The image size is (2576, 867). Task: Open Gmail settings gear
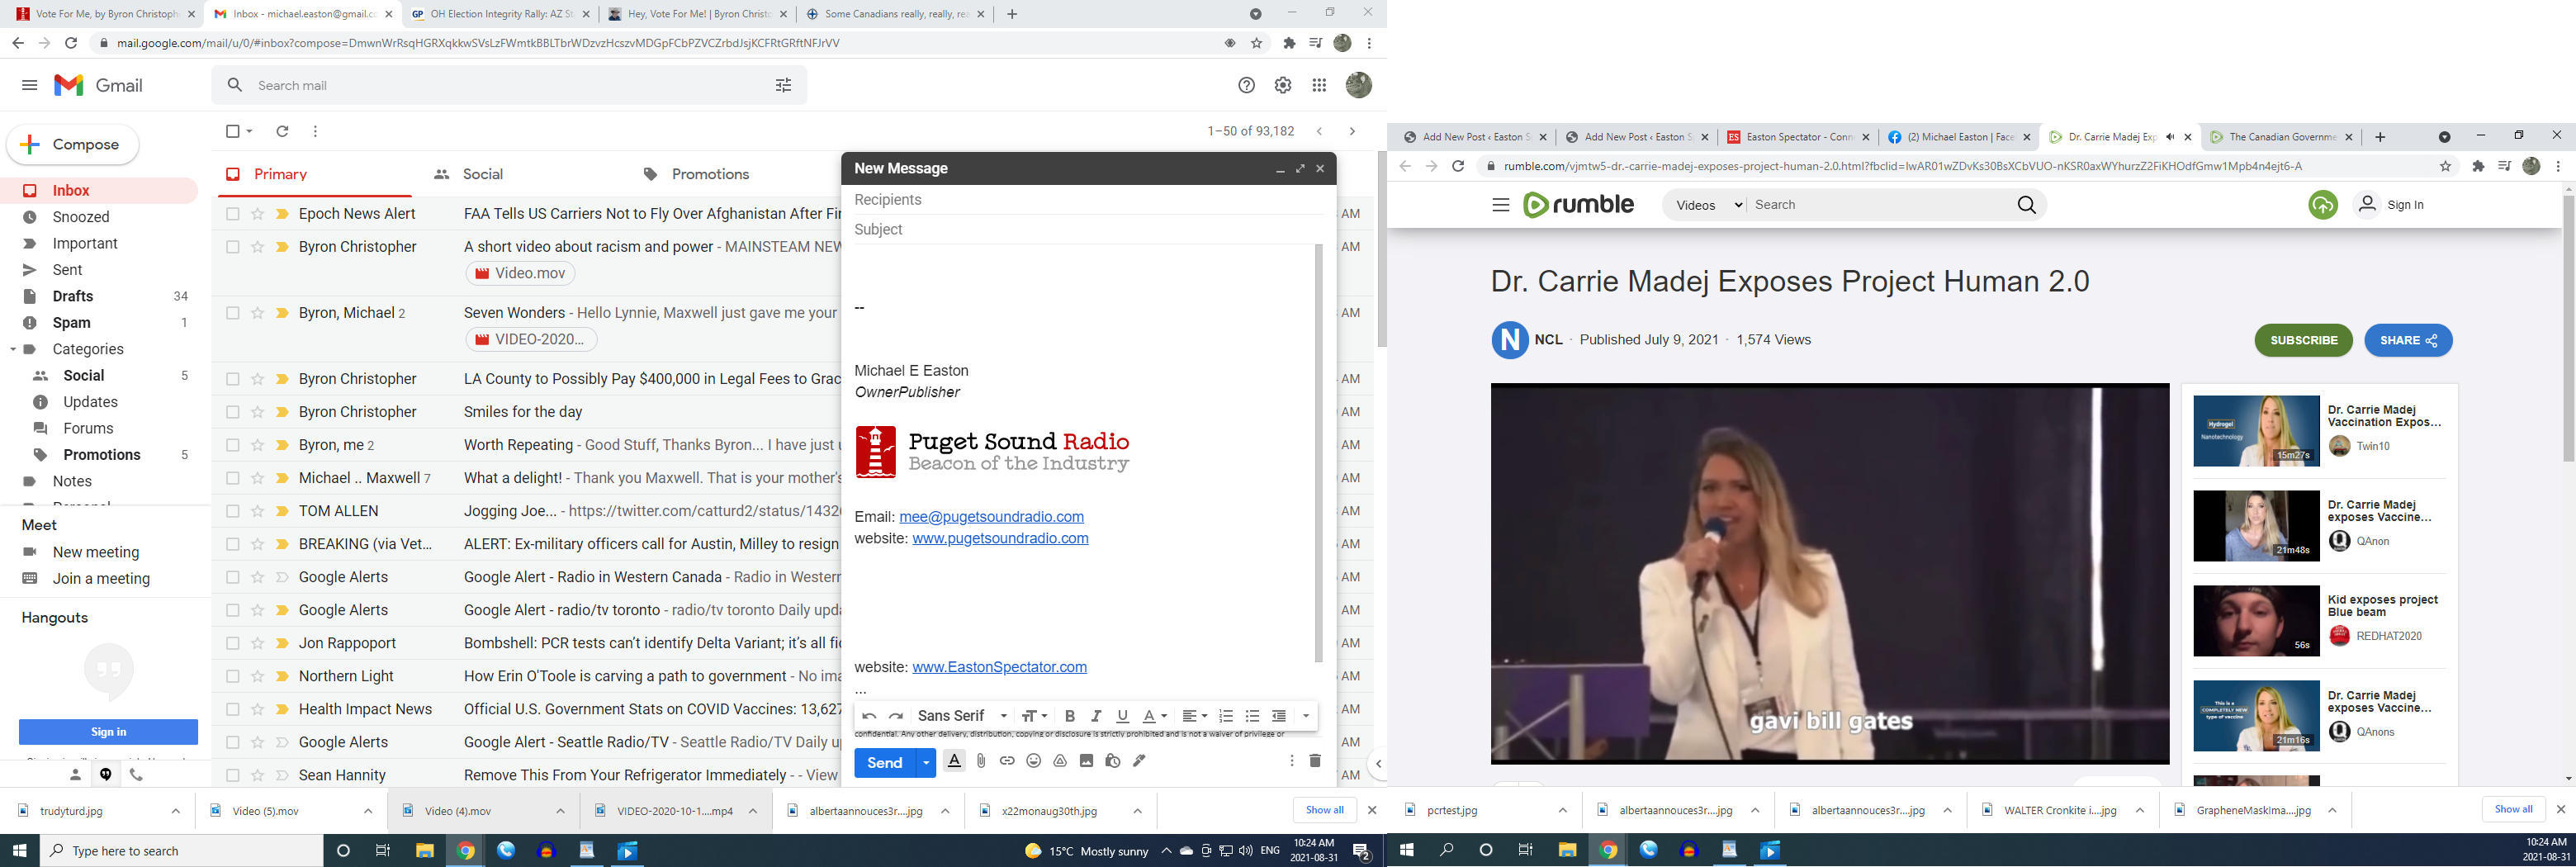[x=1283, y=86]
